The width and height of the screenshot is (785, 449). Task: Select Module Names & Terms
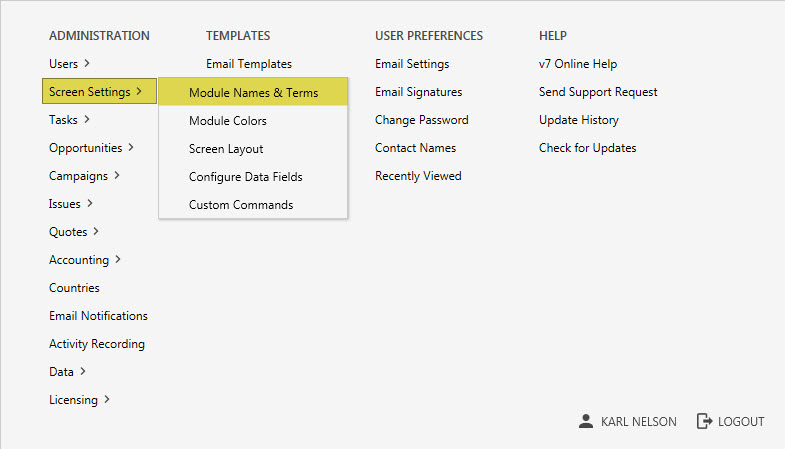(253, 93)
